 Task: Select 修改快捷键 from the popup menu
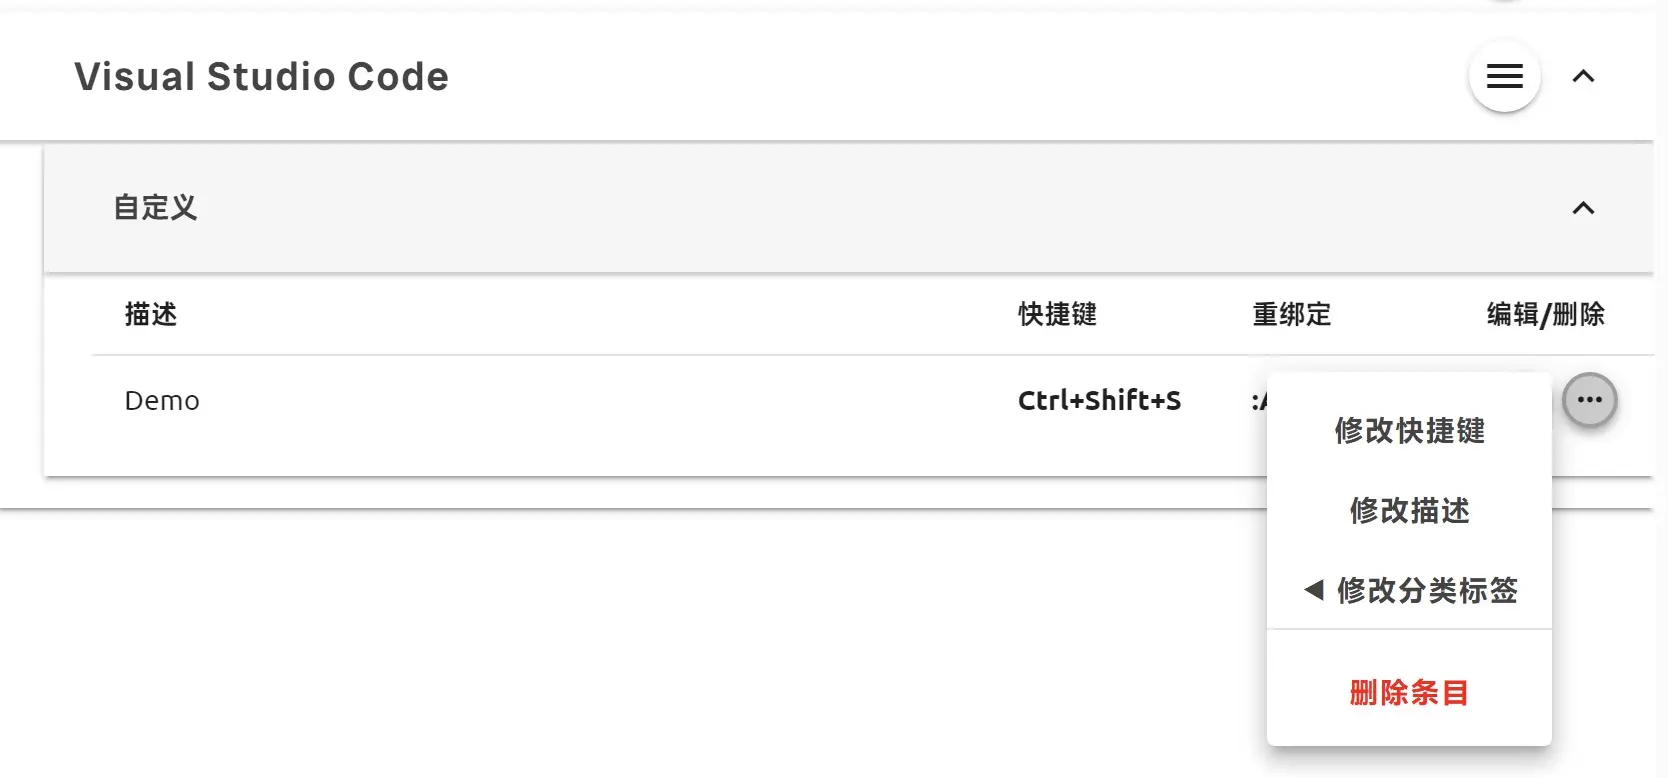click(1409, 431)
